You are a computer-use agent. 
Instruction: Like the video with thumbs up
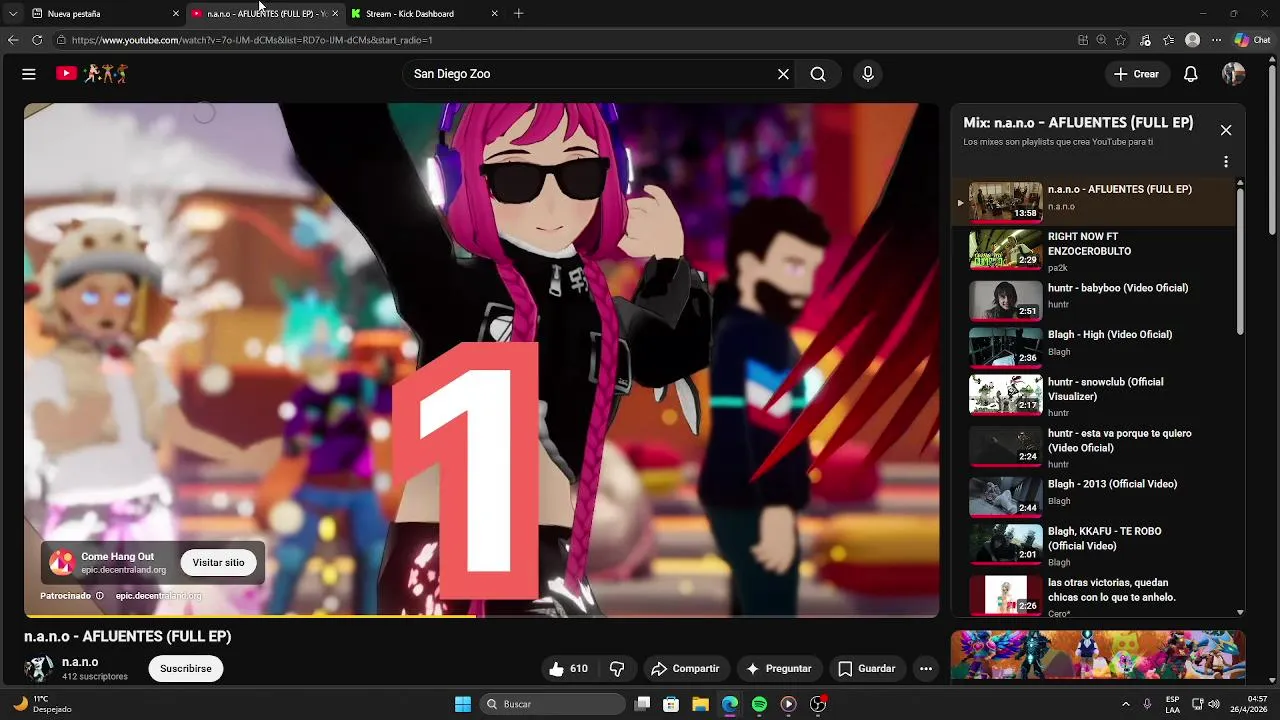[568, 669]
